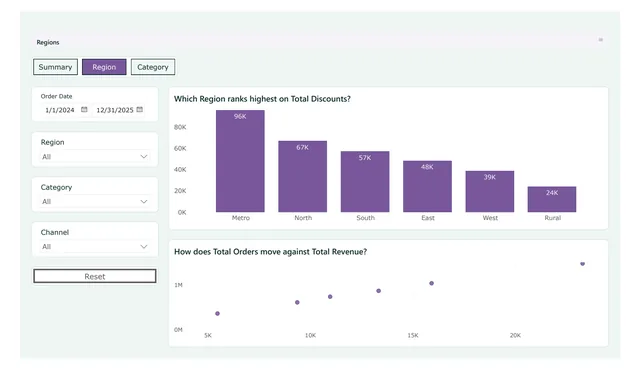
Task: Click the 1M axis label on scatter chart
Action: (178, 285)
